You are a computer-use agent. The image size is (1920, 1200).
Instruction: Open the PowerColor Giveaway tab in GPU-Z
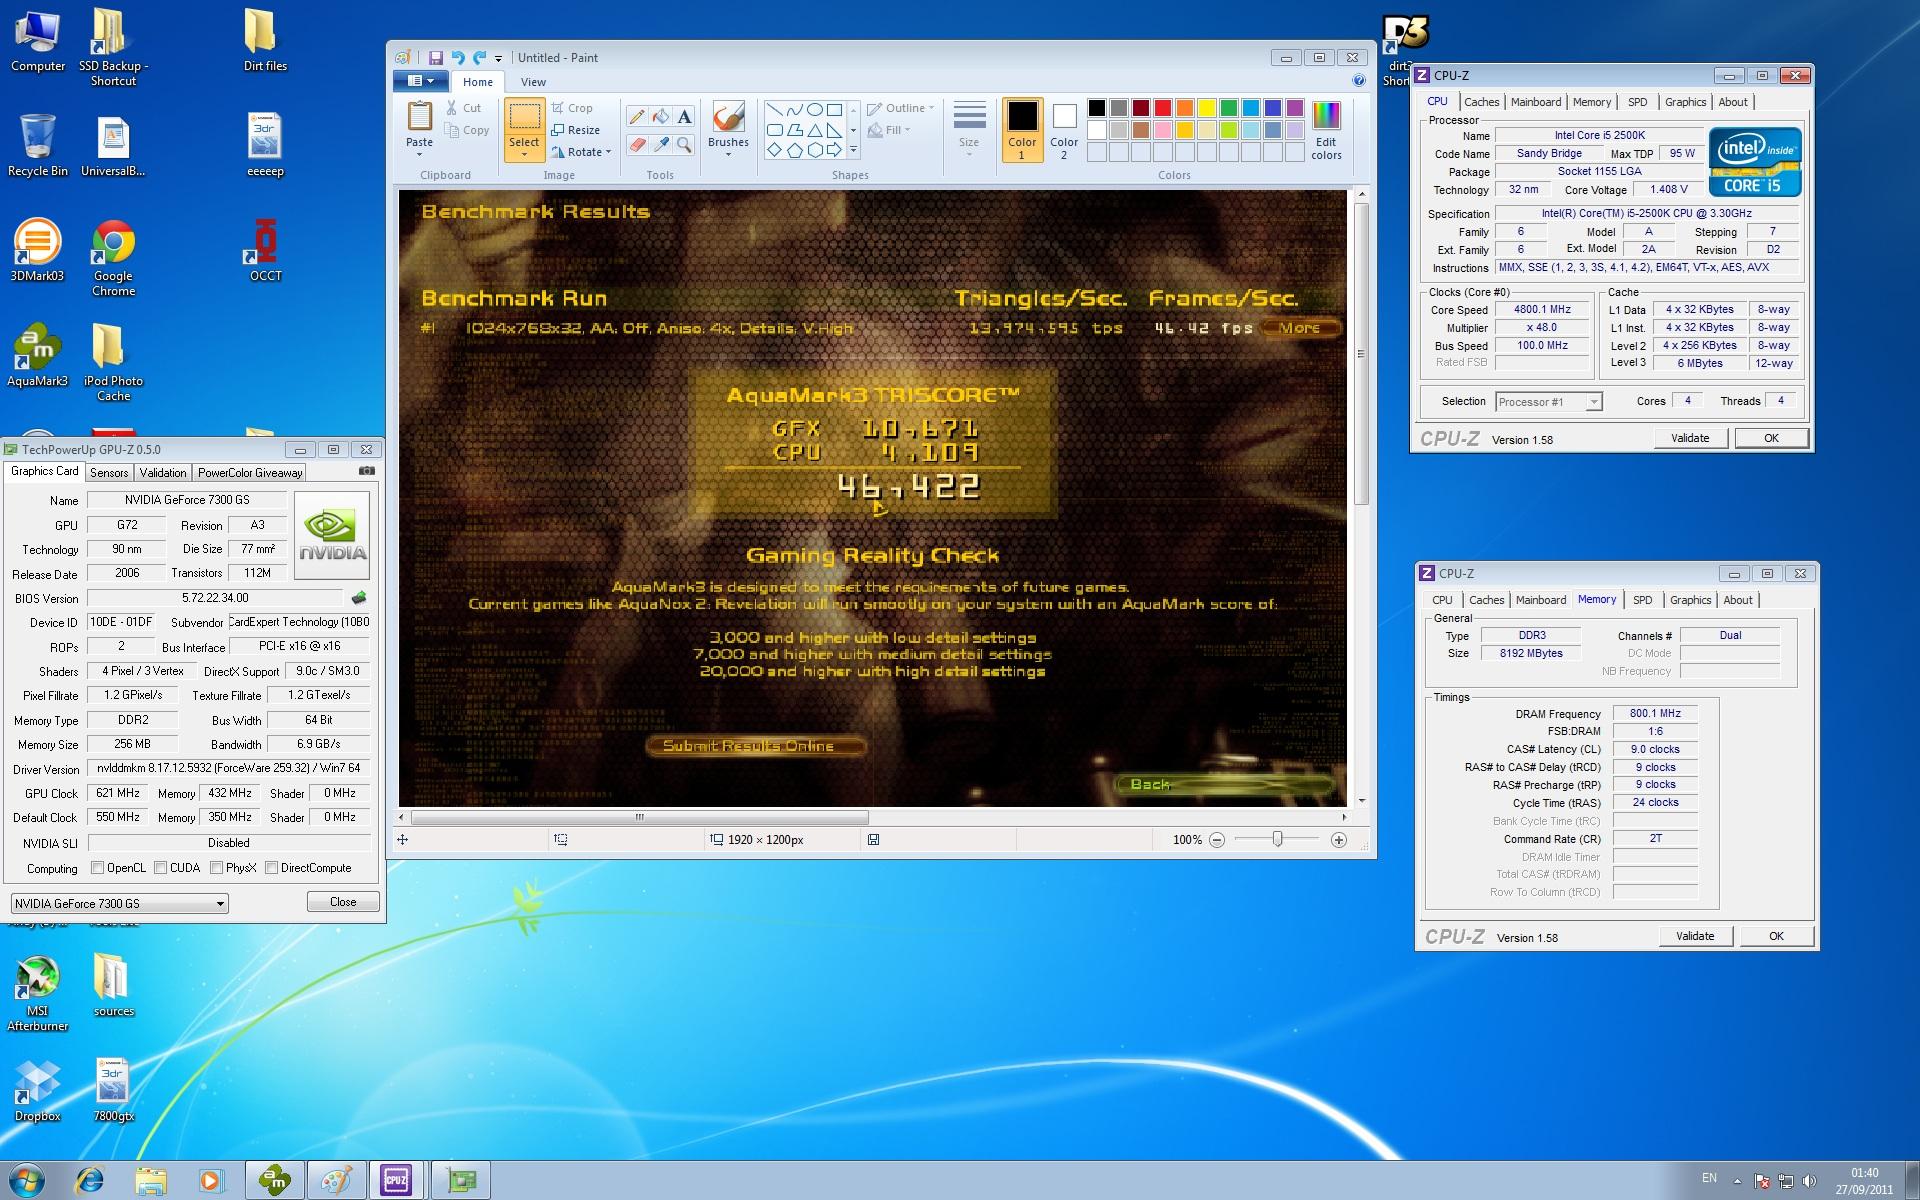(250, 473)
